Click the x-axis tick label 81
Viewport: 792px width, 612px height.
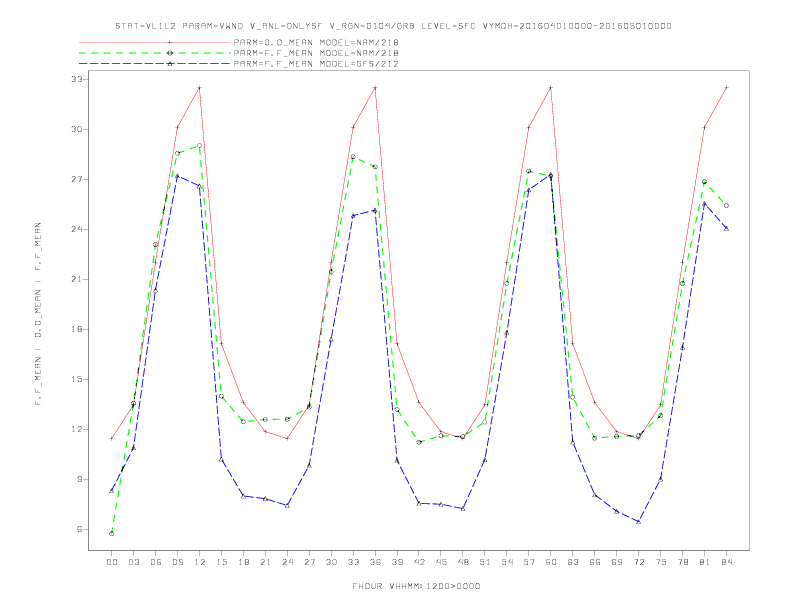point(705,562)
